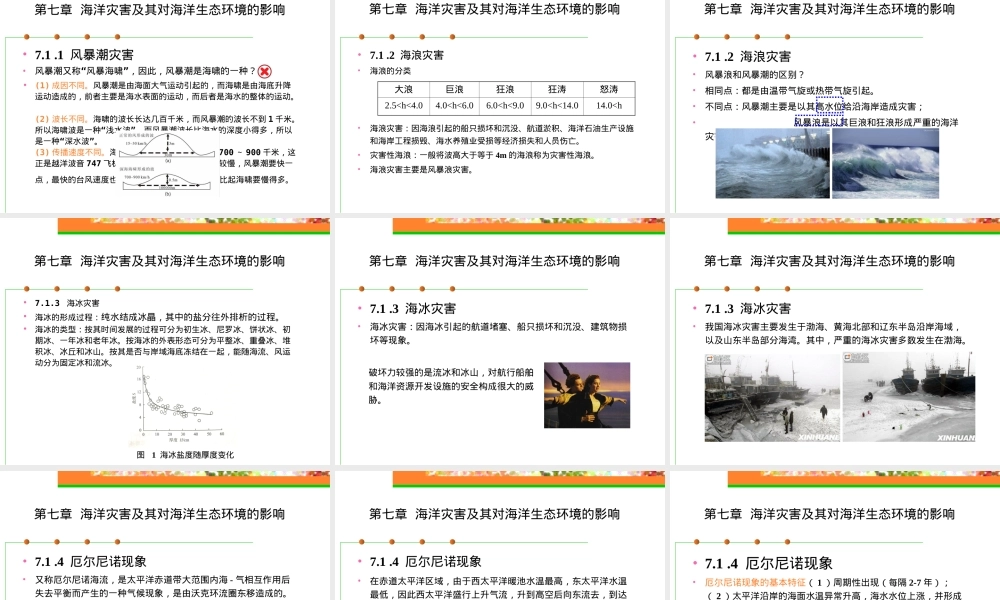Viewport: 1000px width, 600px height.
Task: Click orange label (3) 传播速度不同
Action: (71, 152)
